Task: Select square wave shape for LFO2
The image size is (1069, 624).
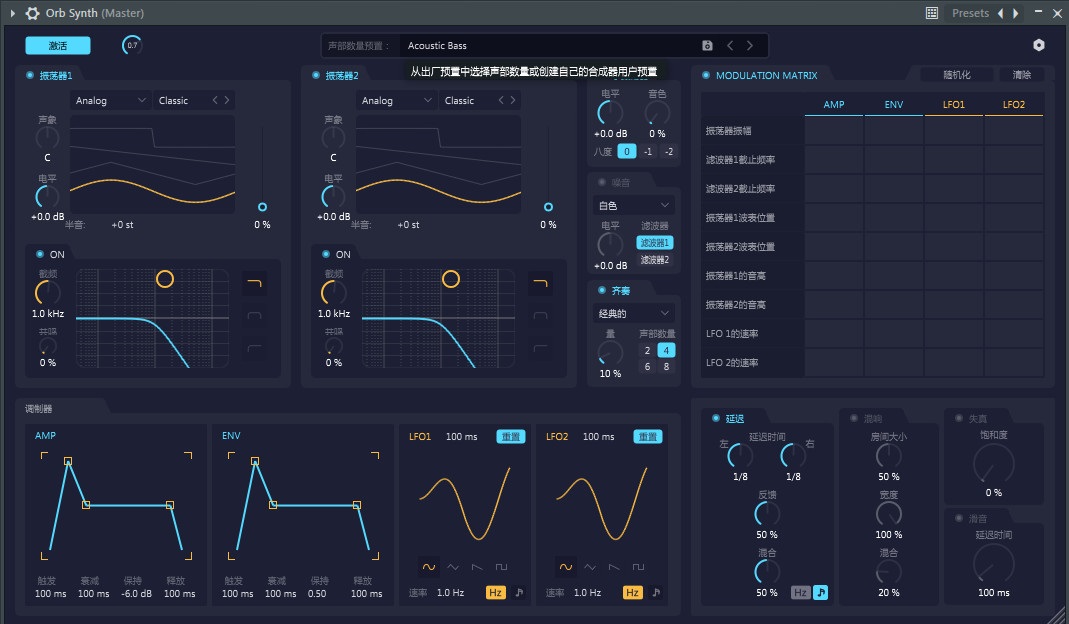Action: (637, 566)
